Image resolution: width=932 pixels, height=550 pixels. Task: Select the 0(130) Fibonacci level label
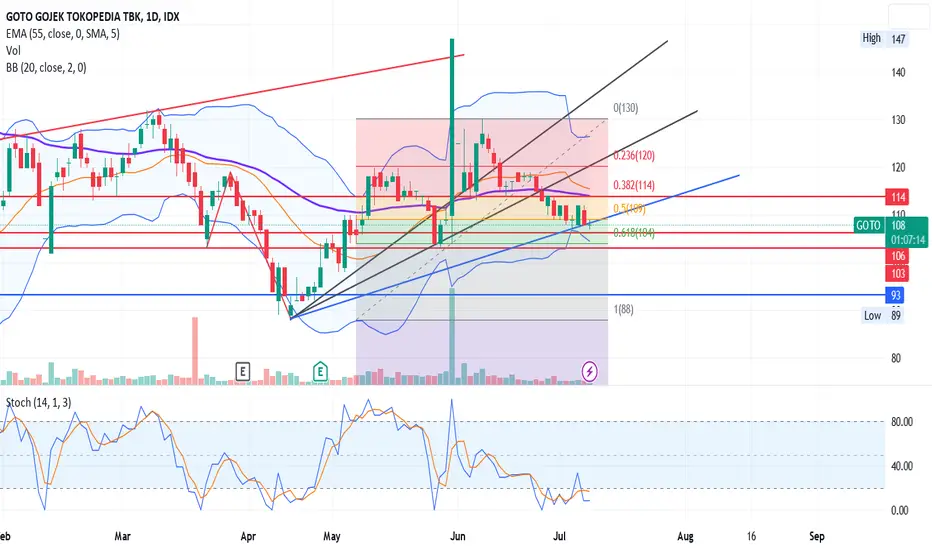(x=626, y=108)
